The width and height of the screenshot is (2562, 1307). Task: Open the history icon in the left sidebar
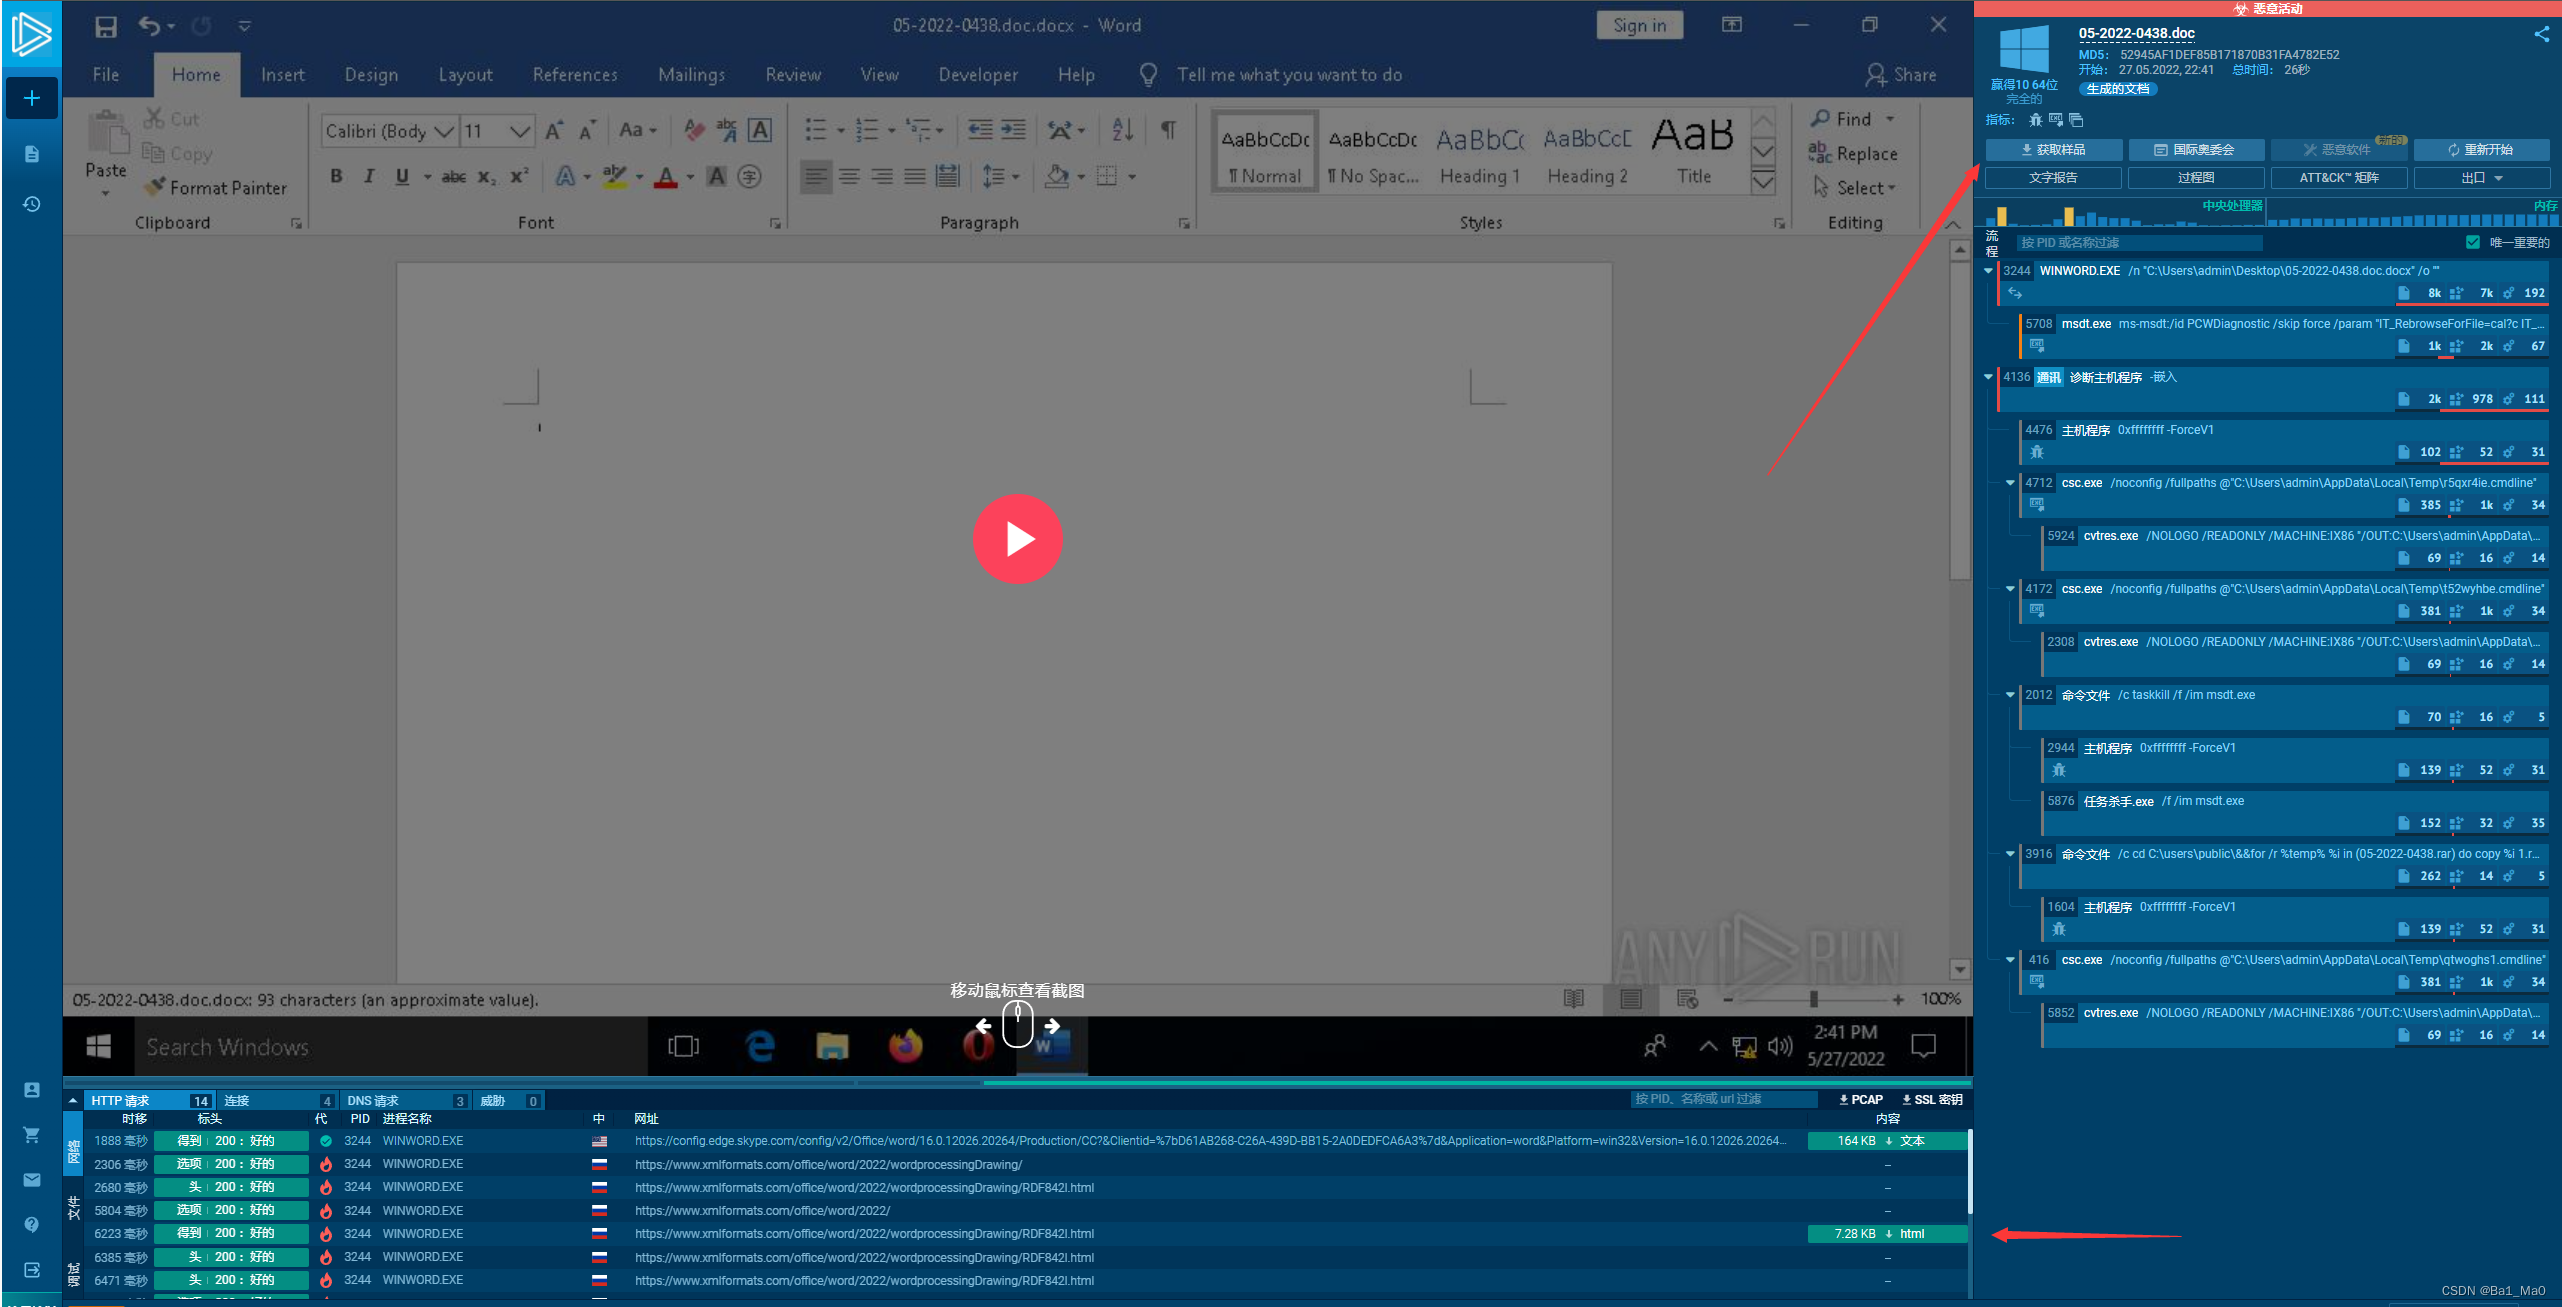tap(32, 204)
